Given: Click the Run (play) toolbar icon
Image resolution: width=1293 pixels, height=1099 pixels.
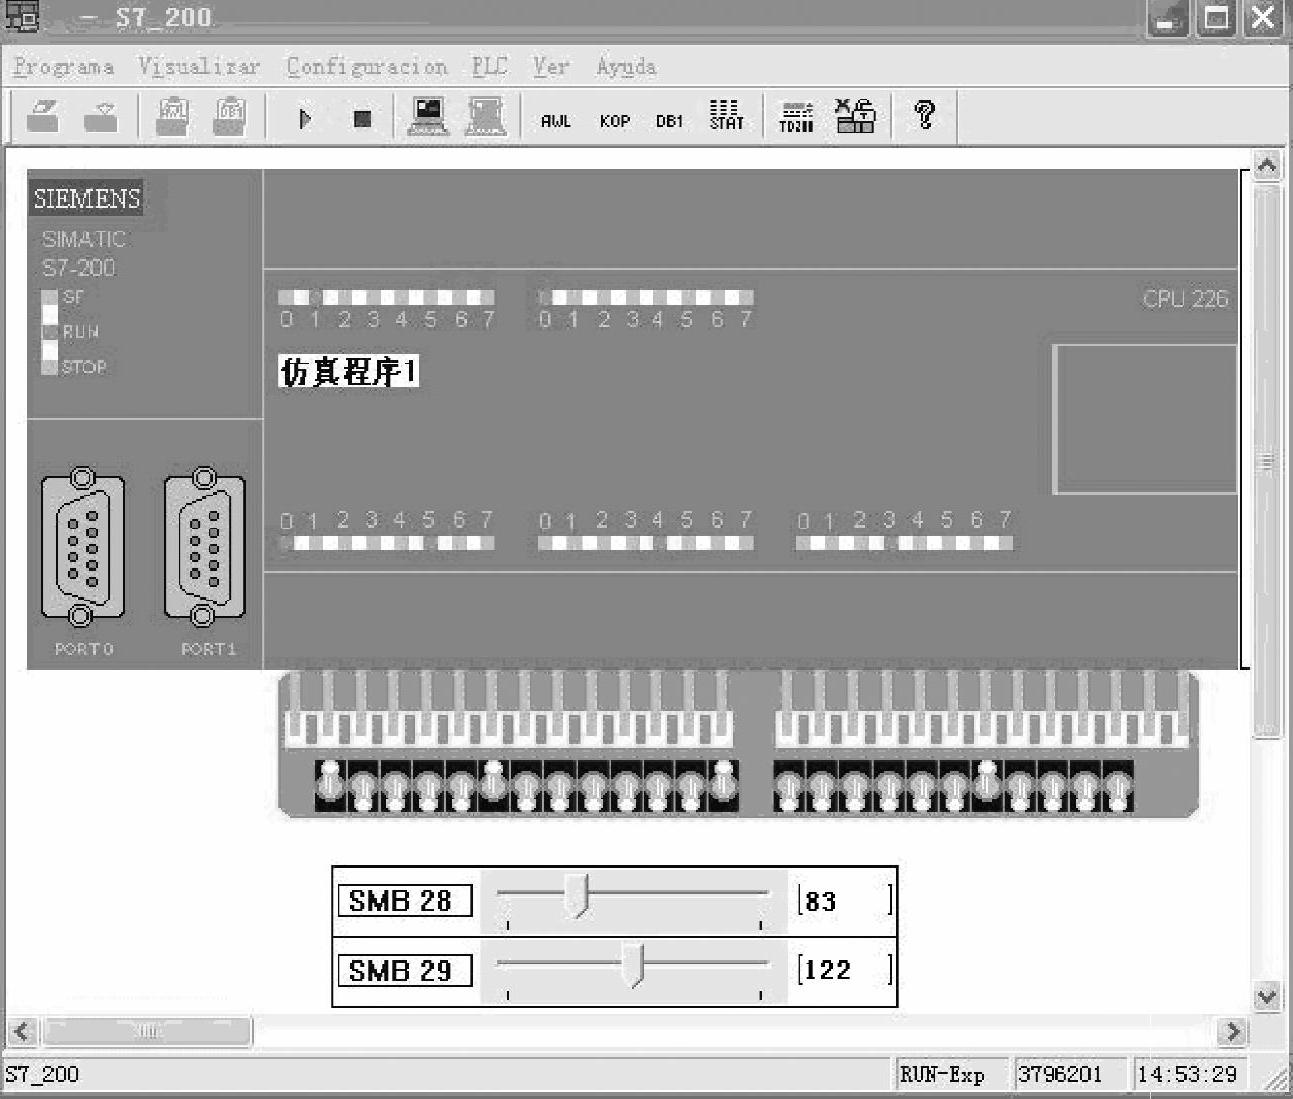Looking at the screenshot, I should click(x=305, y=119).
